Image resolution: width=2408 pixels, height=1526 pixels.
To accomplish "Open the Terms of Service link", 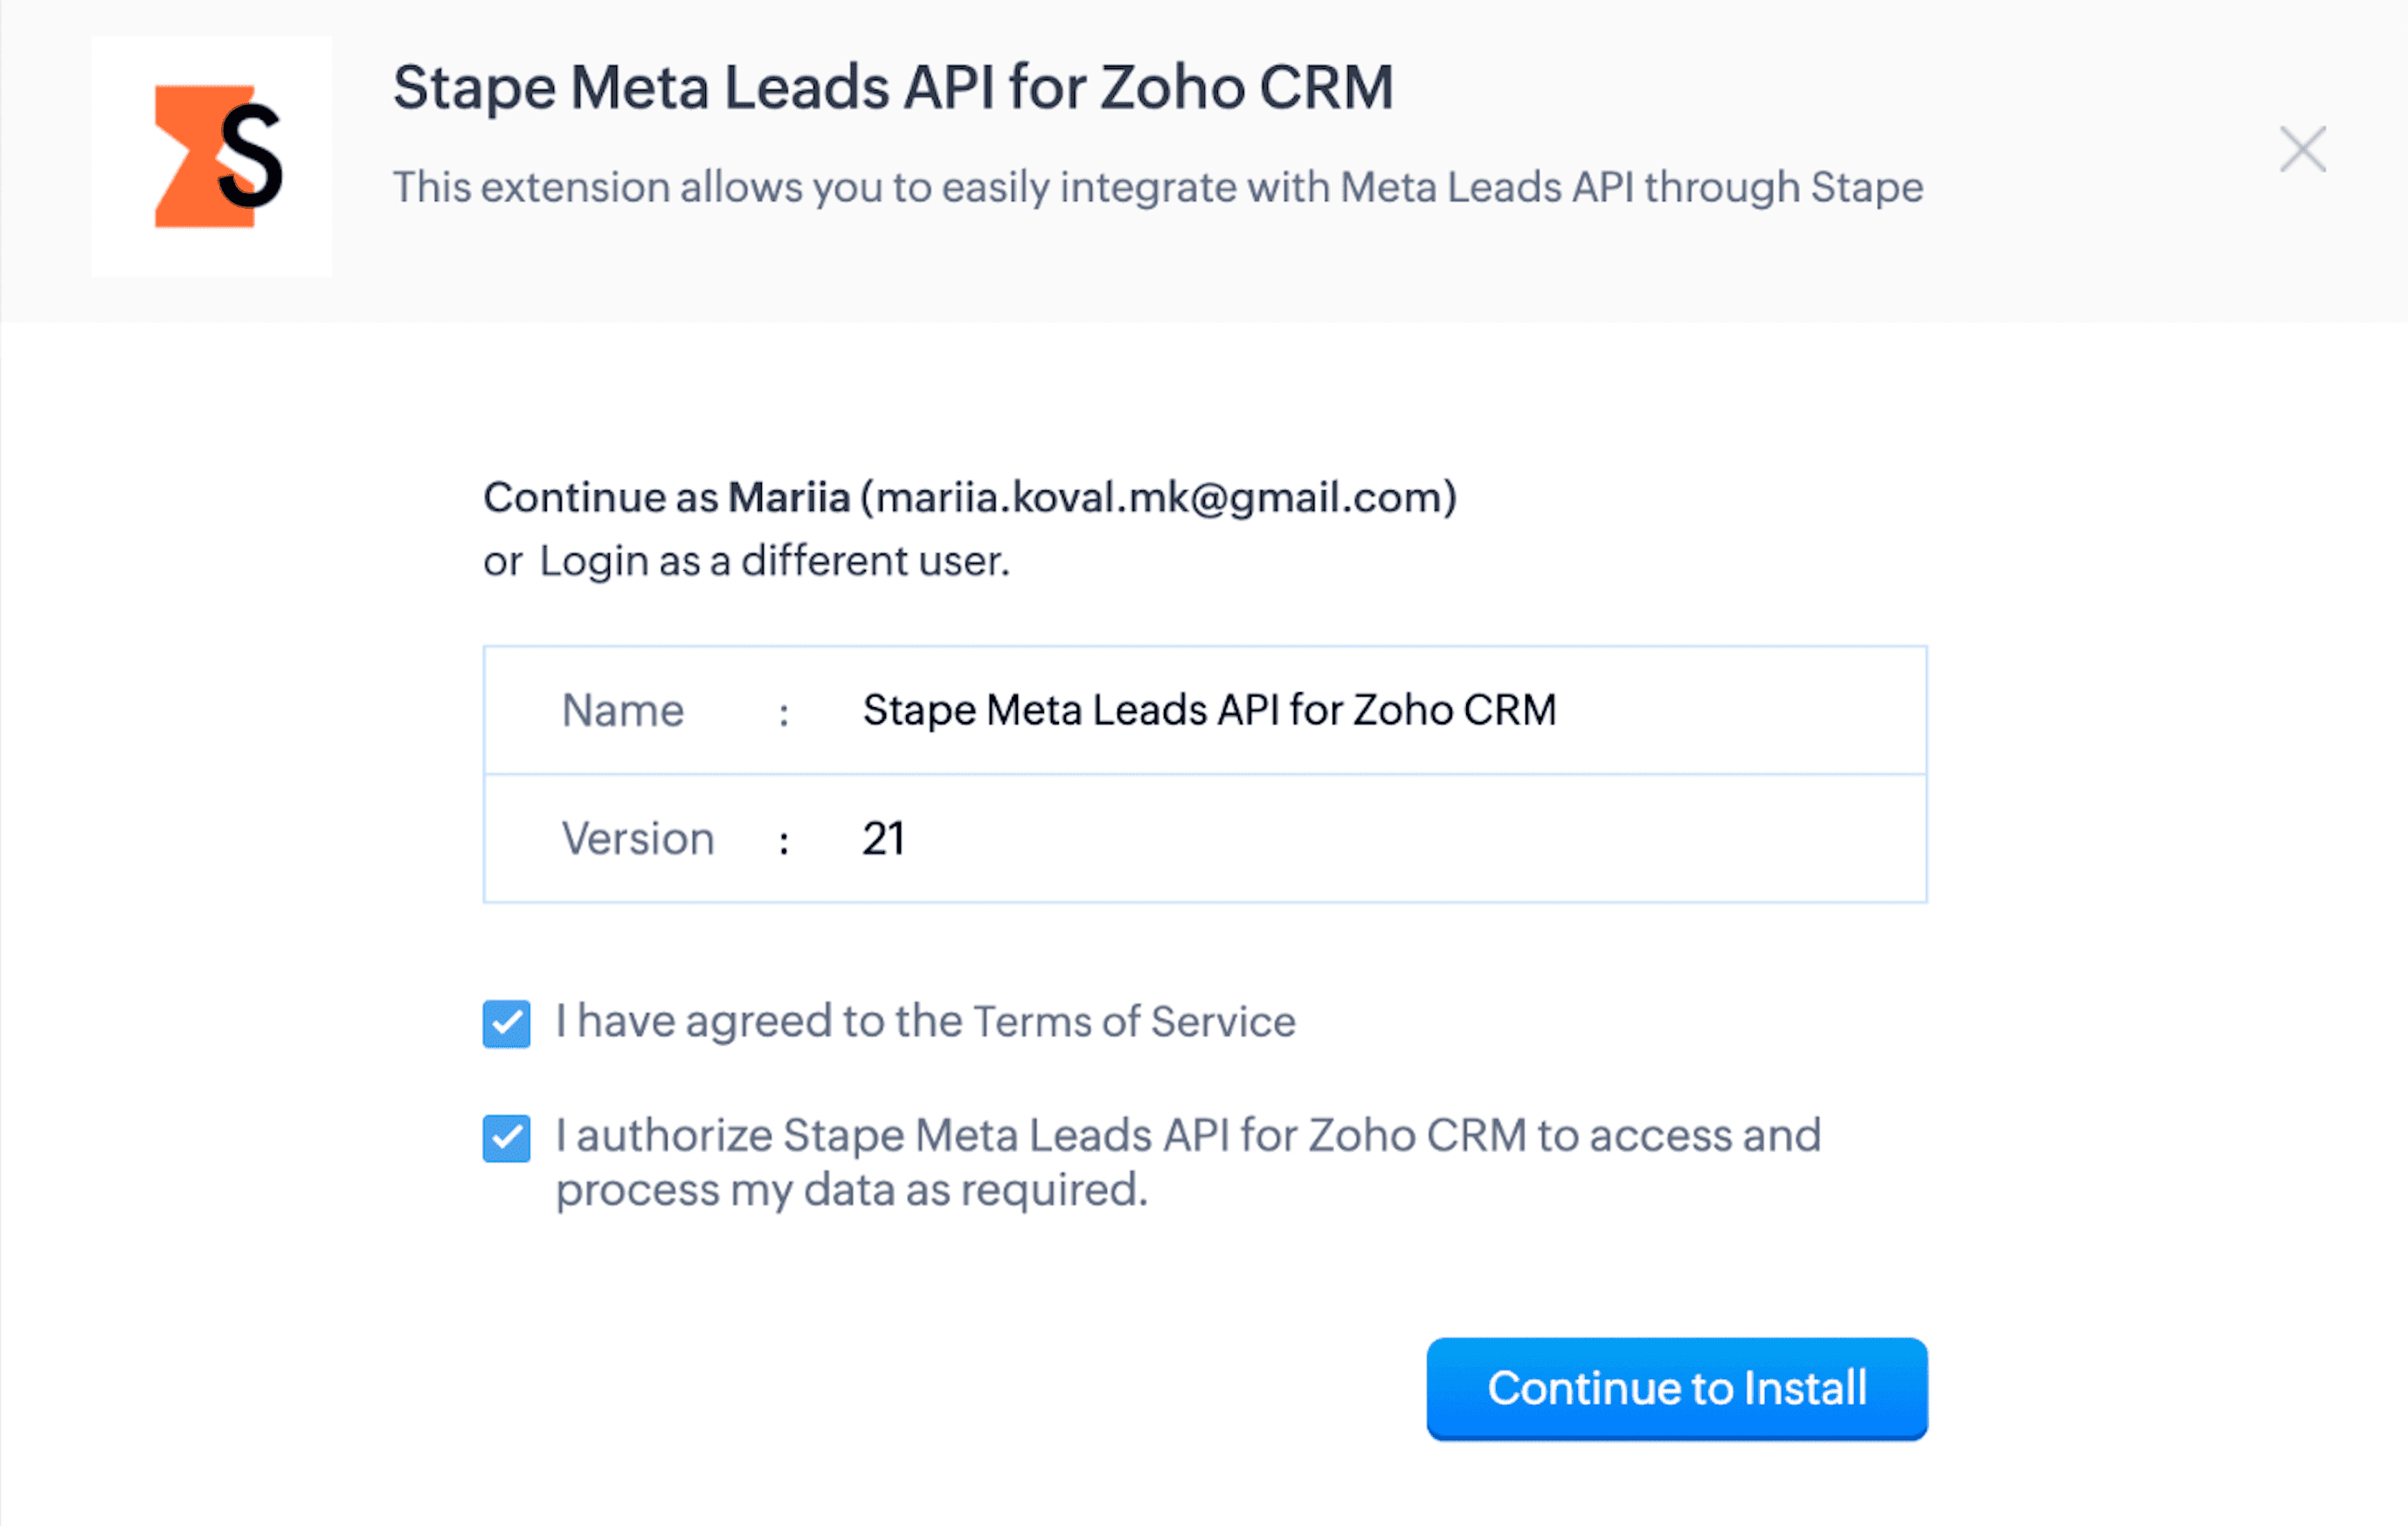I will click(1134, 1022).
